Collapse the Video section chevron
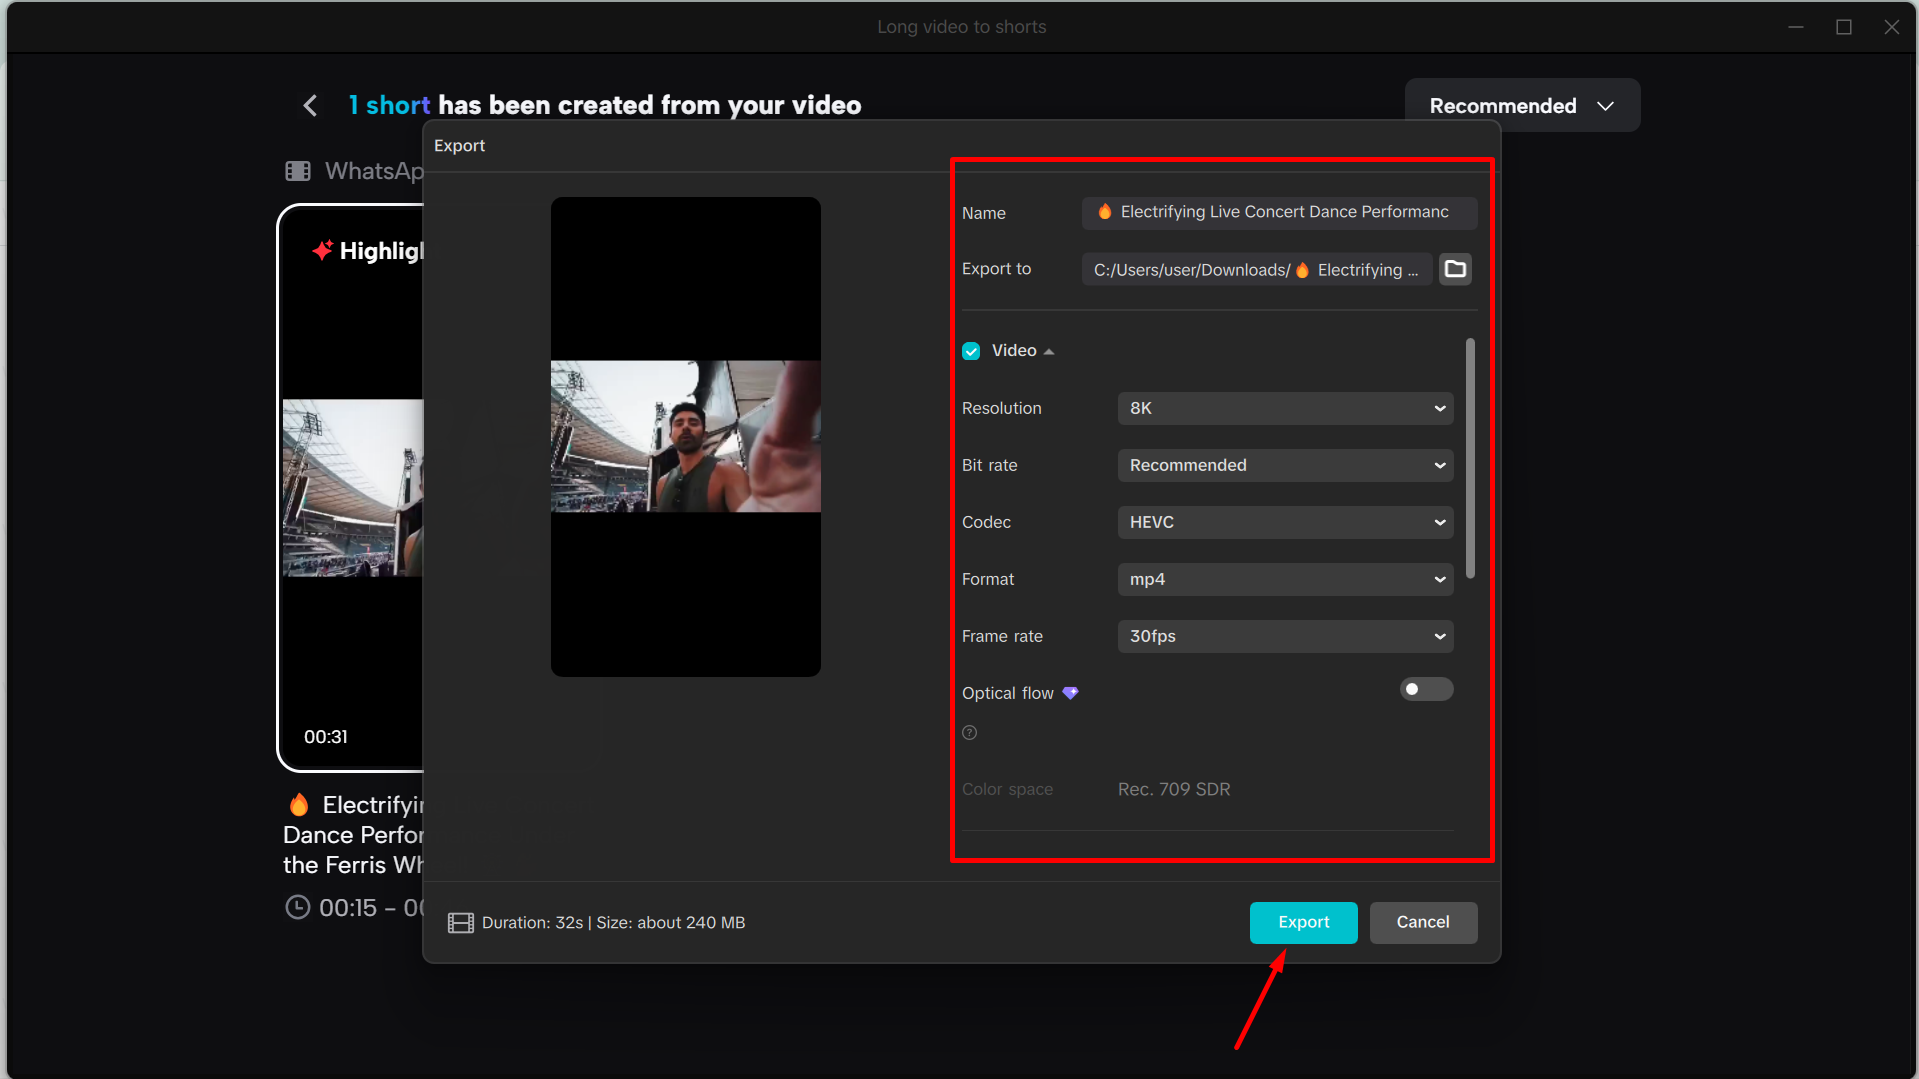 tap(1049, 350)
